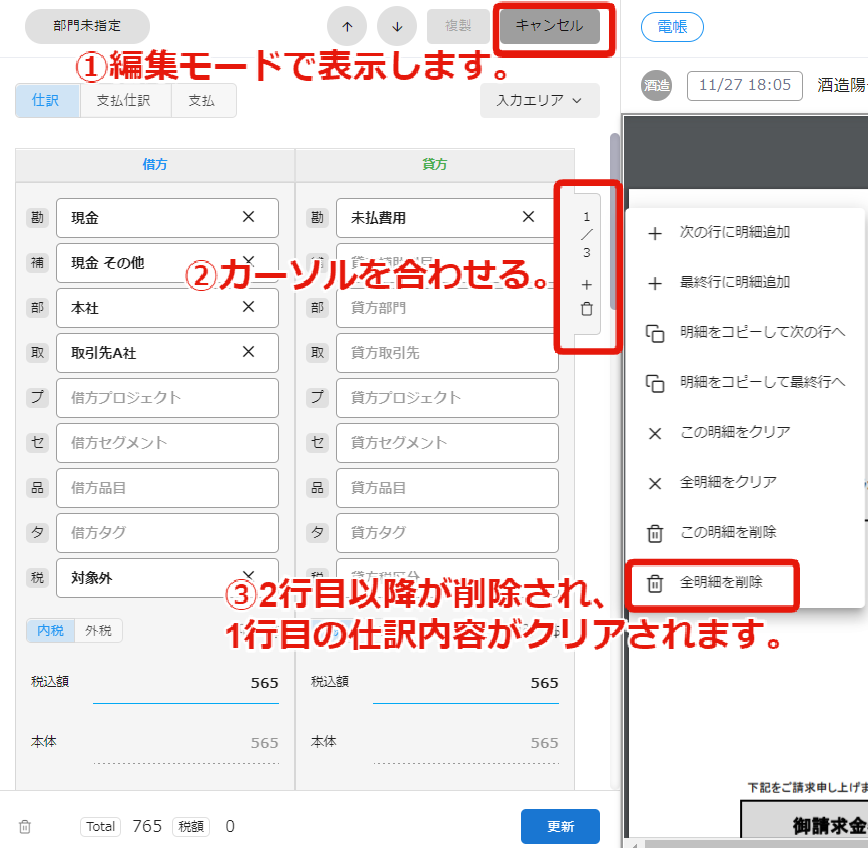Image resolution: width=868 pixels, height=848 pixels.
Task: Click the 酒造 round avatar icon
Action: click(x=657, y=85)
